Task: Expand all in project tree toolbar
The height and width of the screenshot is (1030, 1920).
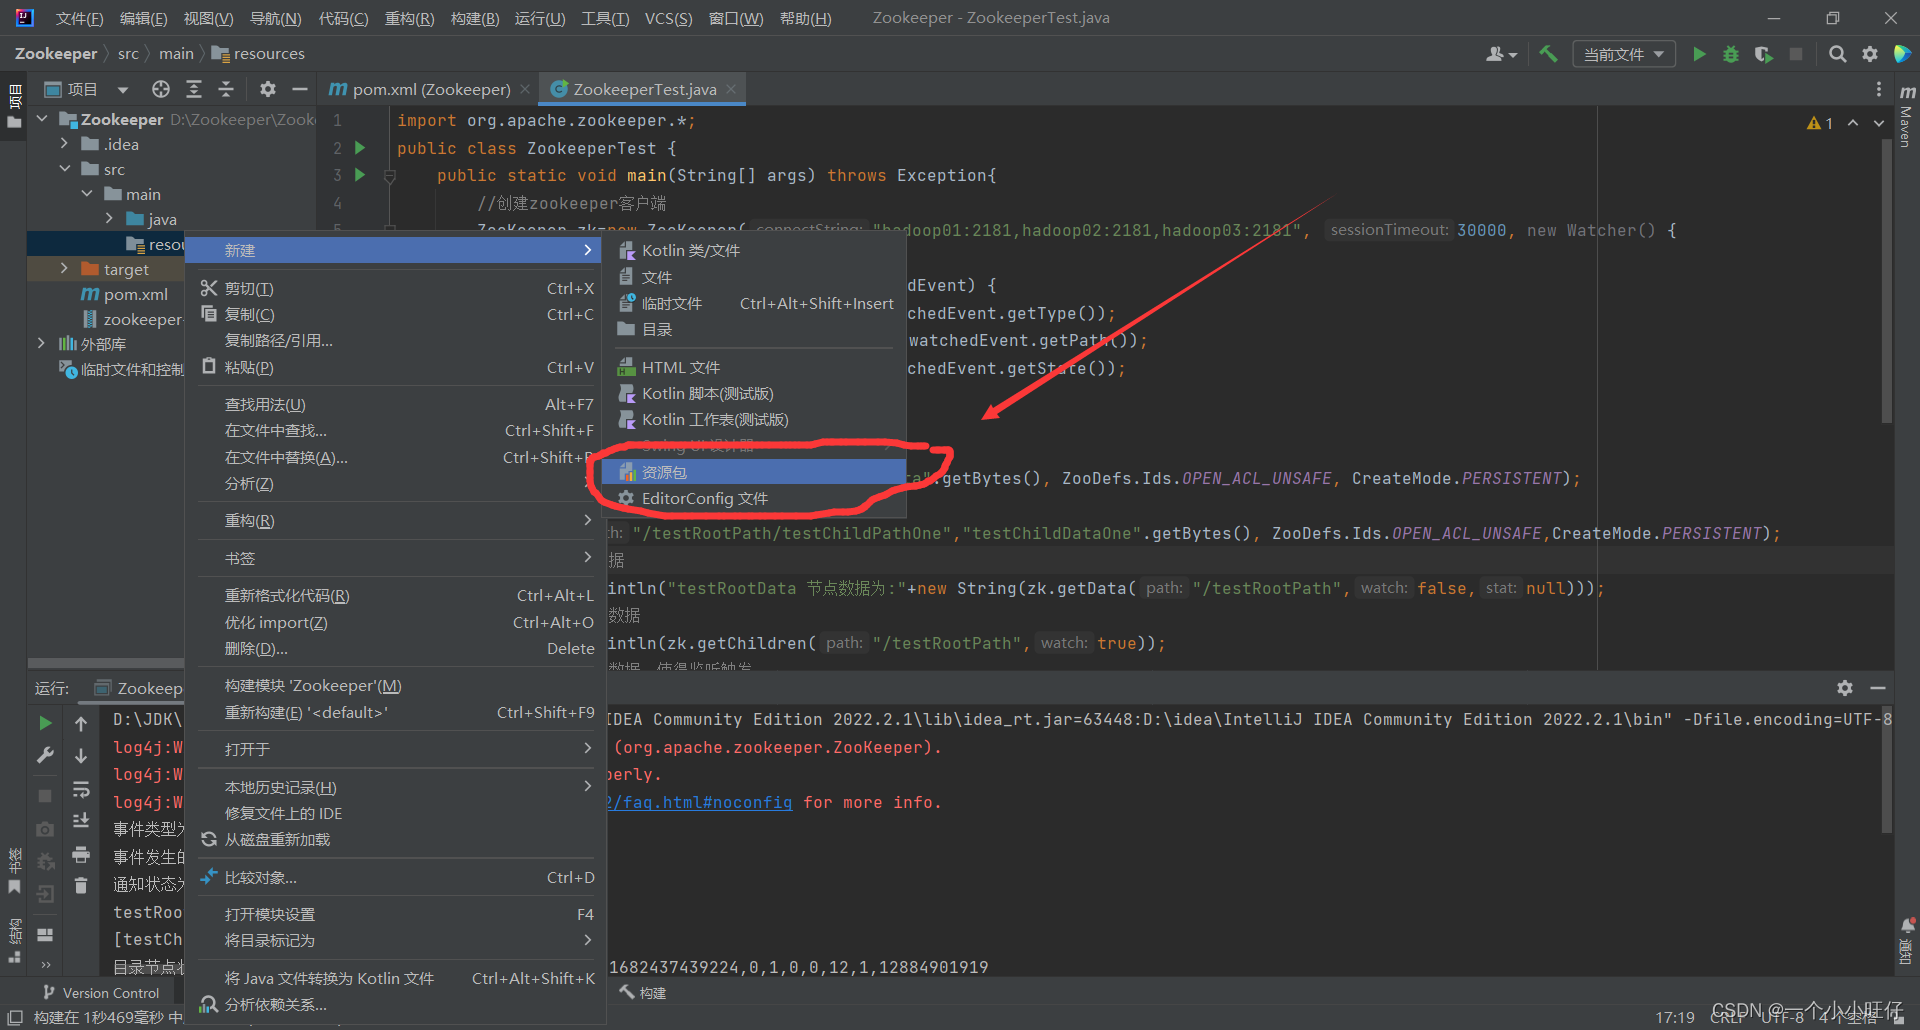Action: 194,89
